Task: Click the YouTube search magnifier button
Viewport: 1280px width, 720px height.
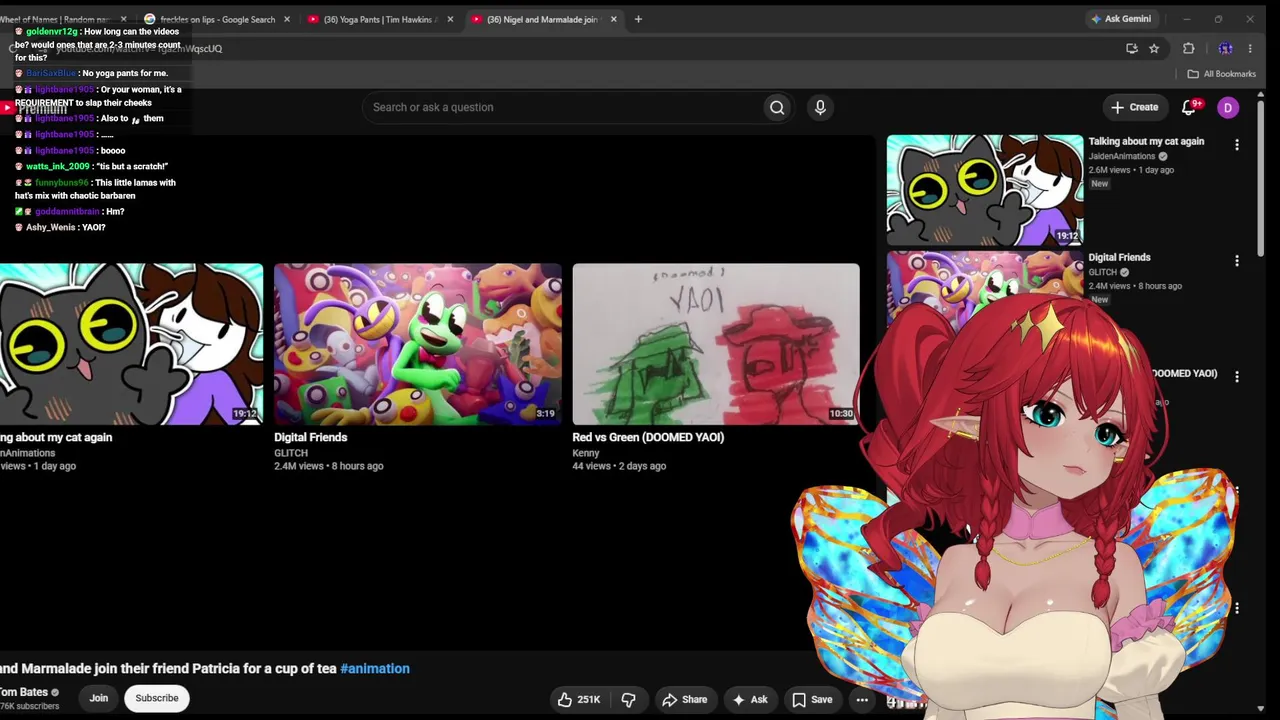Action: click(x=777, y=107)
